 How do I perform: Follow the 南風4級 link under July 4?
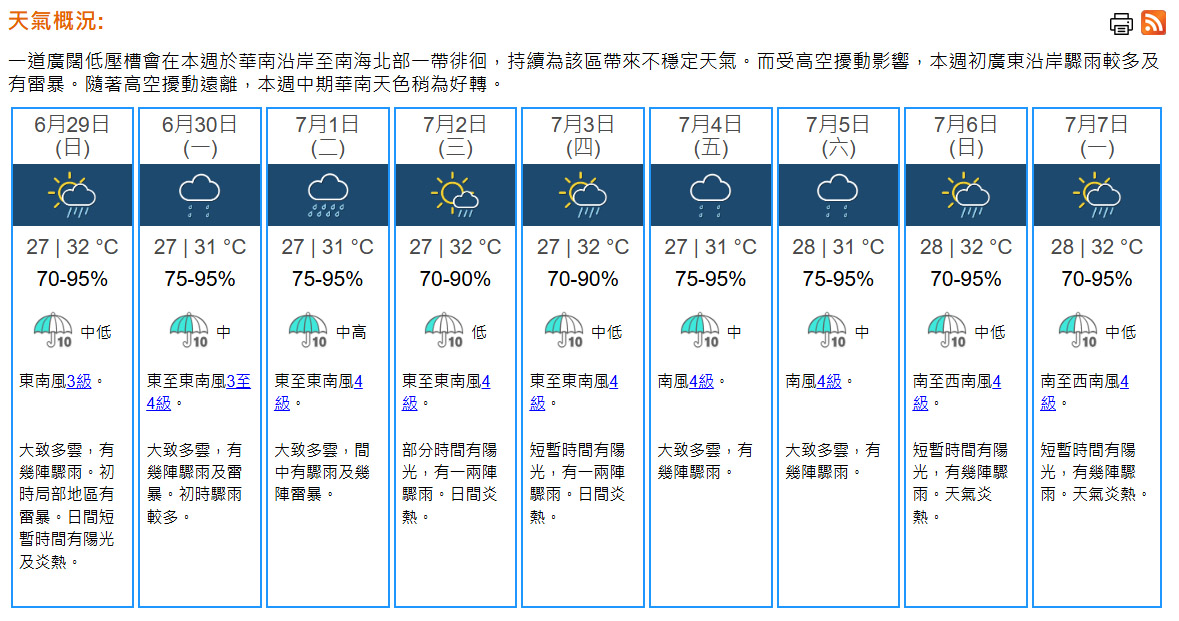[702, 381]
